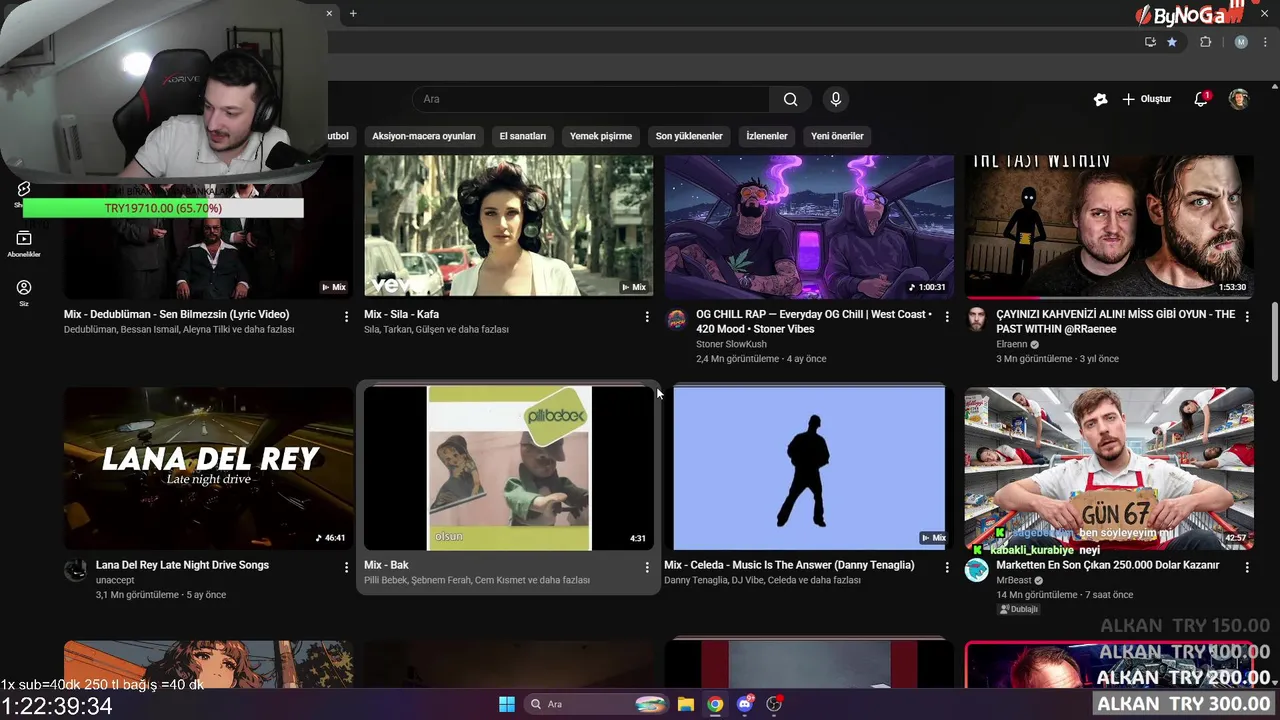Open YouTube notifications bell

point(1201,99)
